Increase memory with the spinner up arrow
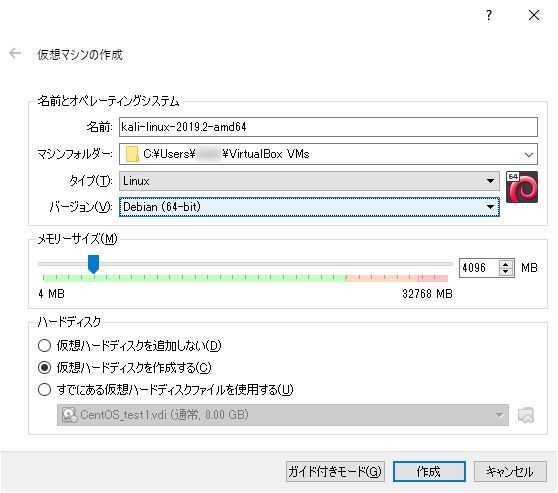Image resolution: width=558 pixels, height=493 pixels. 506,264
